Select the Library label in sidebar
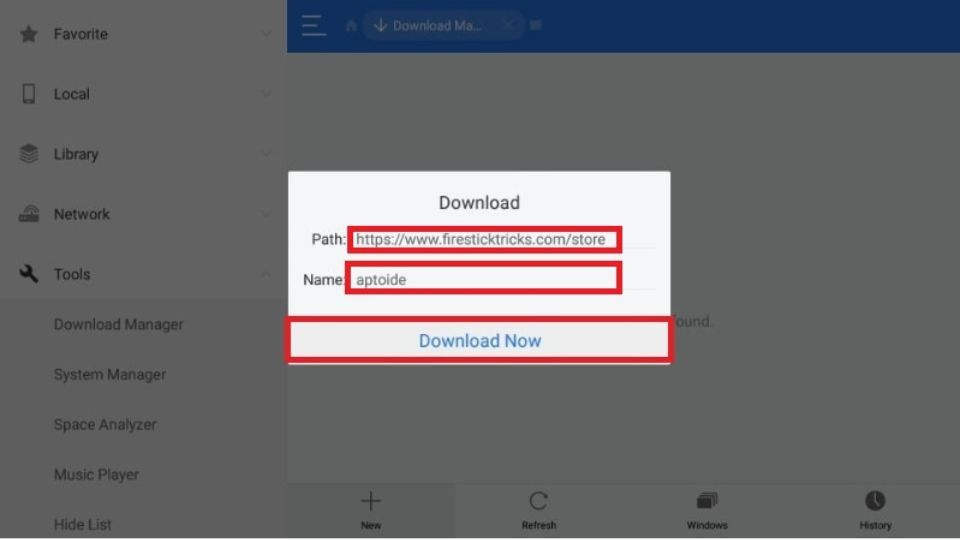This screenshot has width=960, height=540. coord(76,154)
